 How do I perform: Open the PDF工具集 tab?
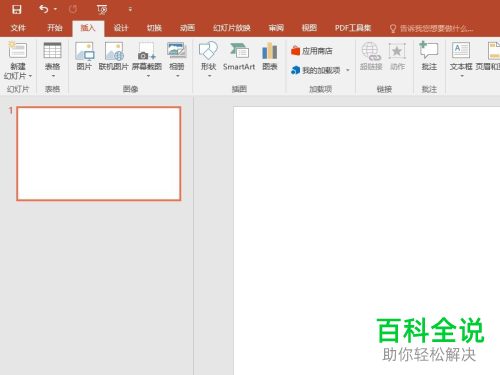[x=353, y=28]
